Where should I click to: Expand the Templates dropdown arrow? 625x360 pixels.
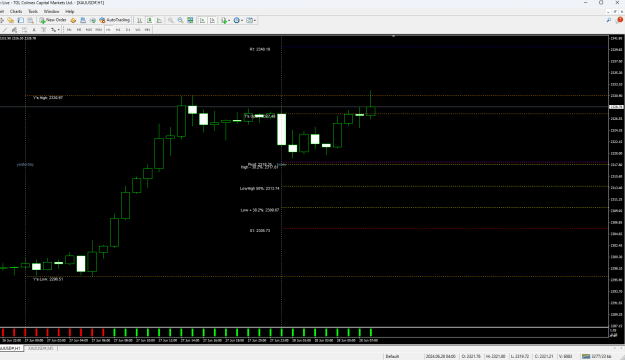coord(255,20)
